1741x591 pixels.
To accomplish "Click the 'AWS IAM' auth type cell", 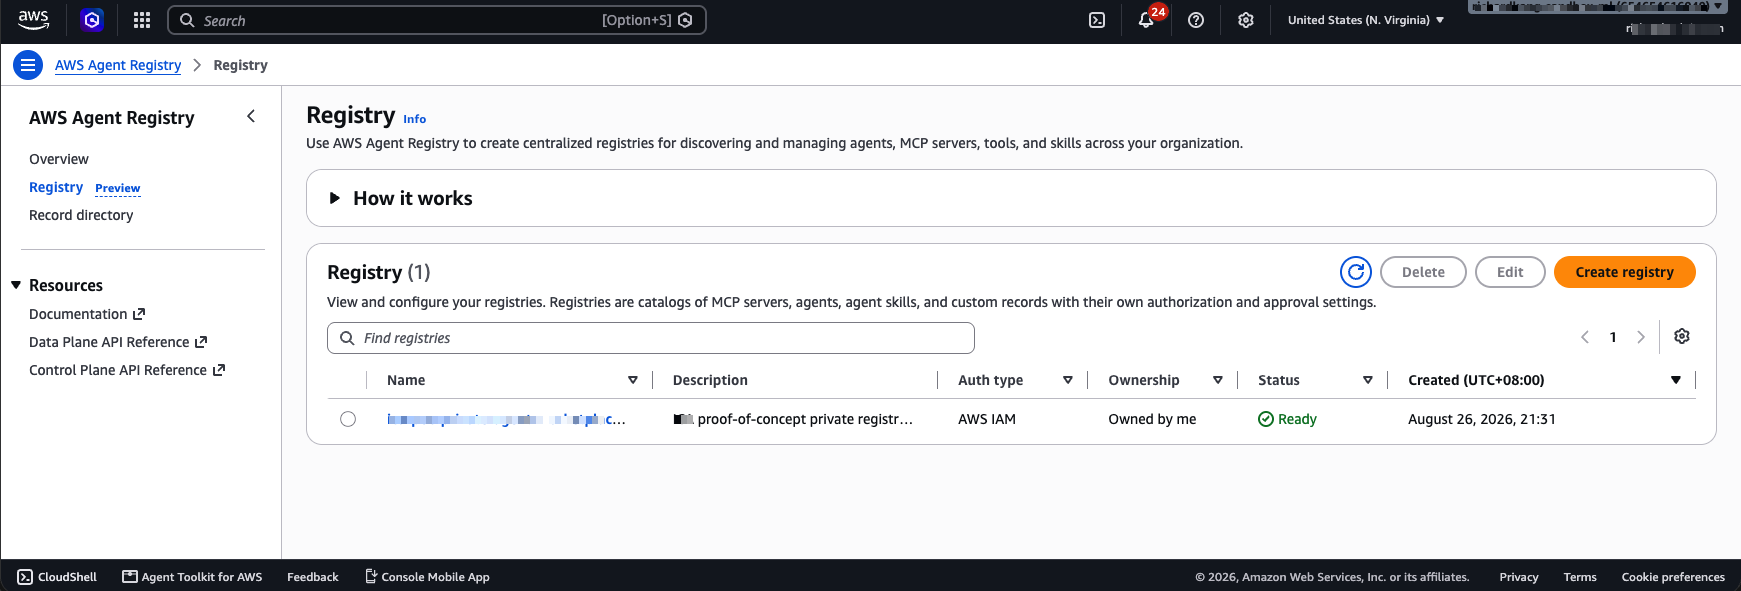I will [987, 419].
